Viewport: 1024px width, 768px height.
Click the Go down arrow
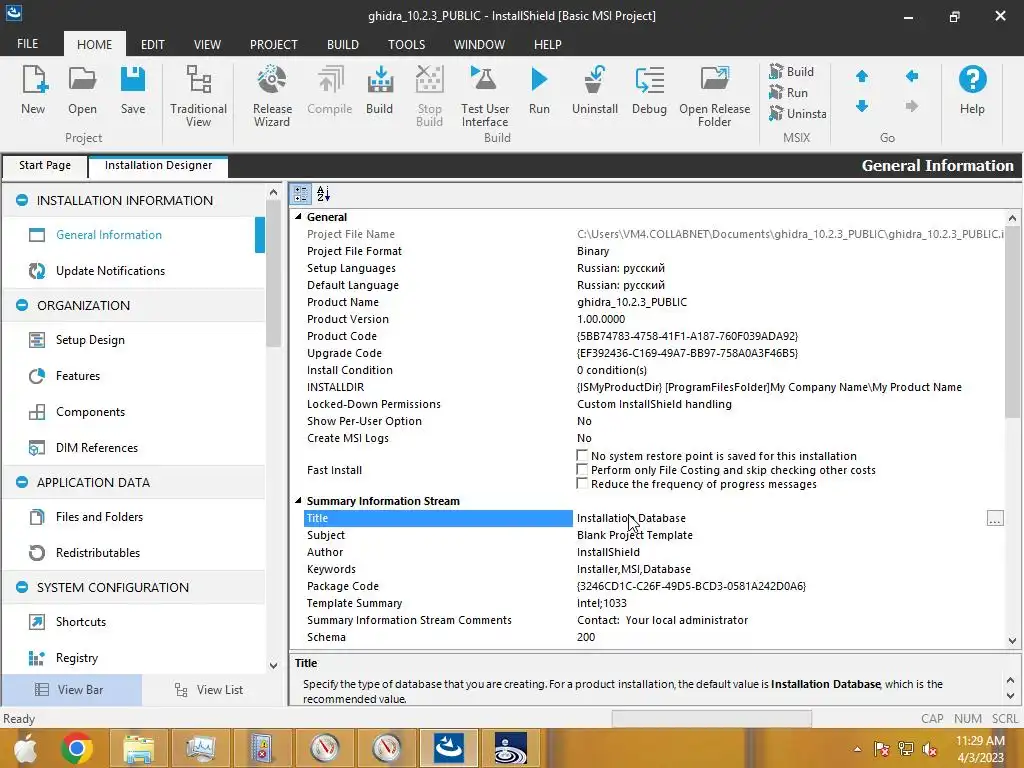[862, 106]
